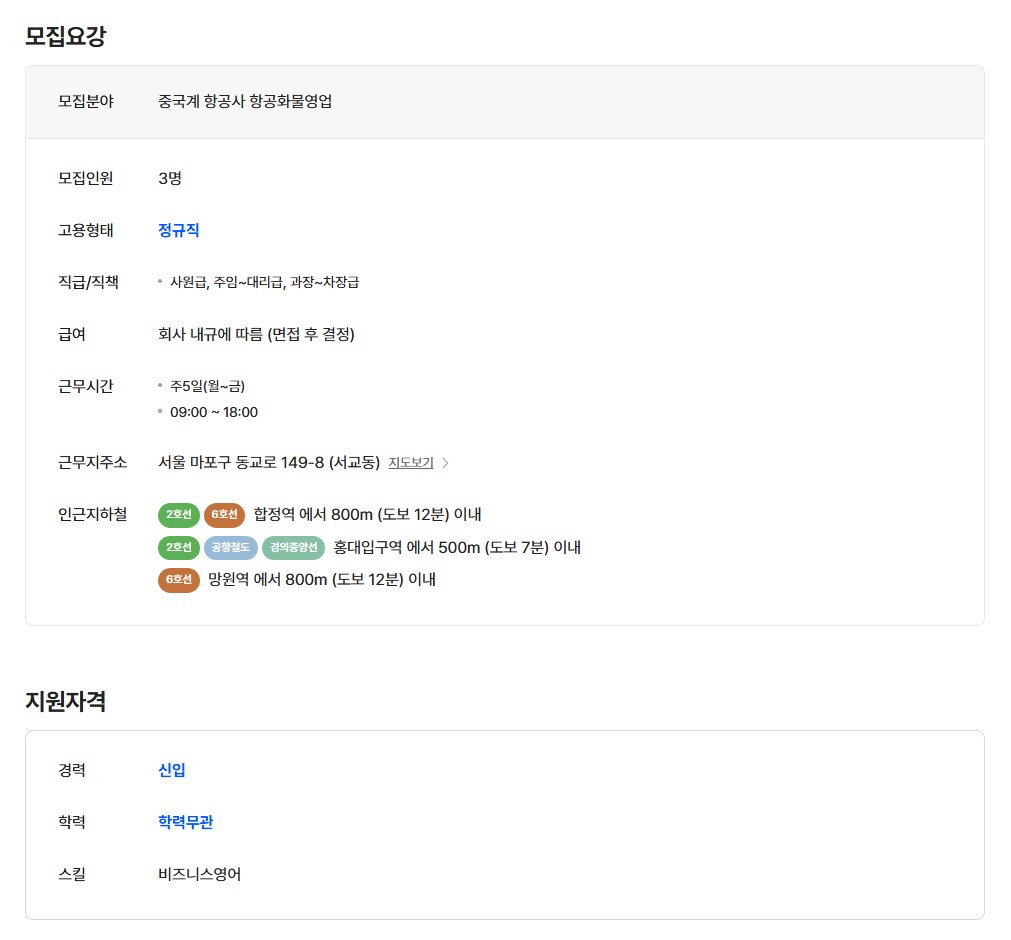Click the 09:00 ~ 18:00 working hours text
Viewport: 1011px width, 940px height.
pyautogui.click(x=214, y=412)
